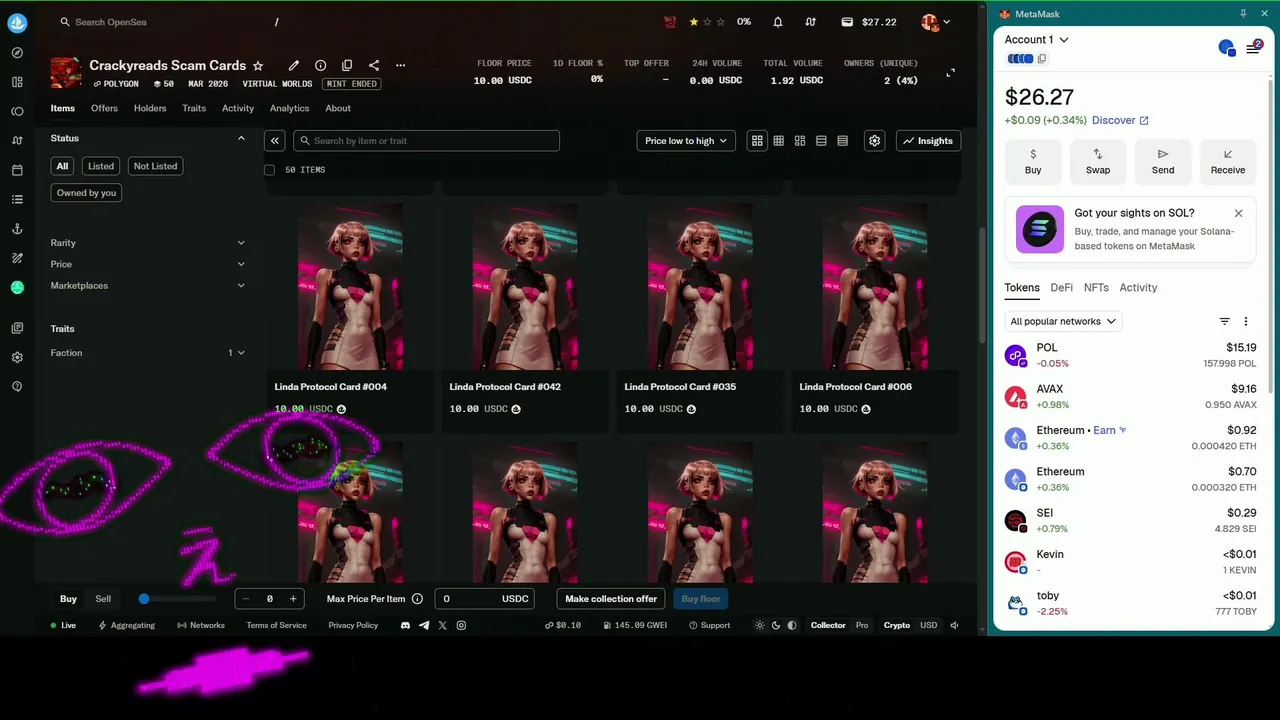Open the MetaMask hamburger menu
This screenshot has width=1280, height=720.
click(1253, 48)
